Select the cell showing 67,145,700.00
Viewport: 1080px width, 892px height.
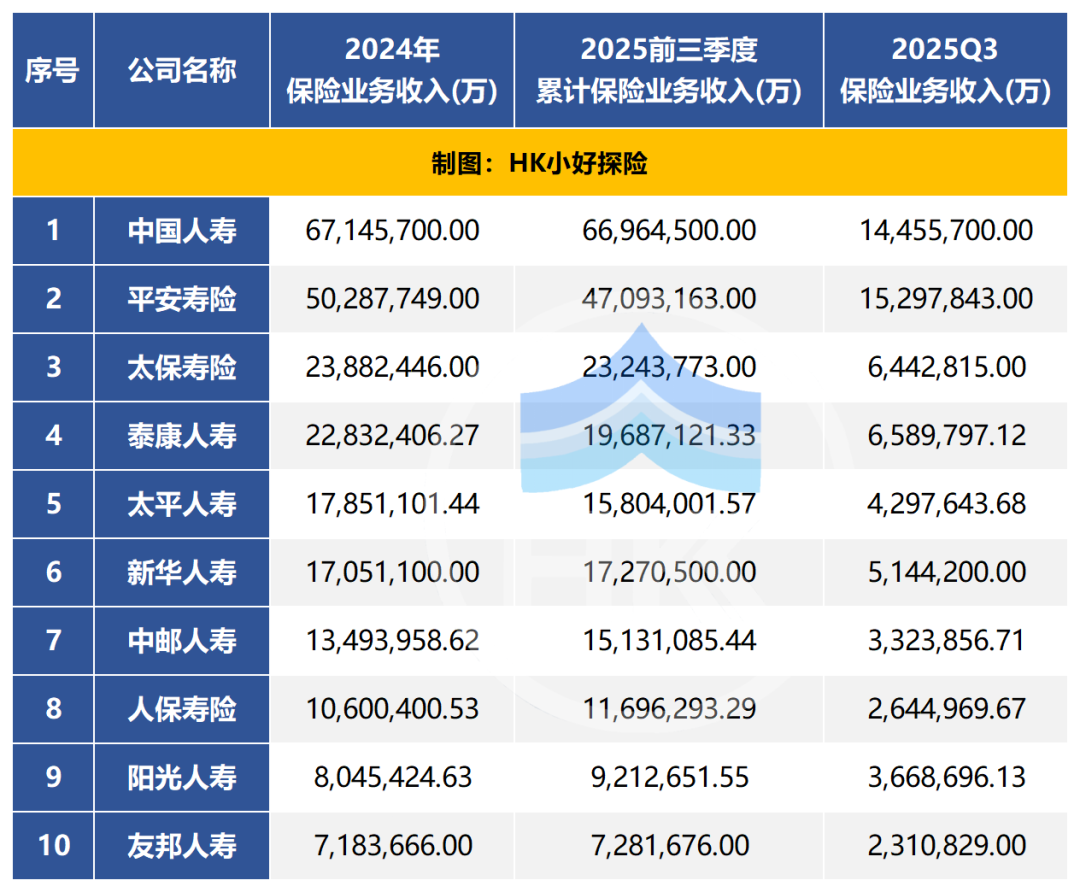coord(392,231)
